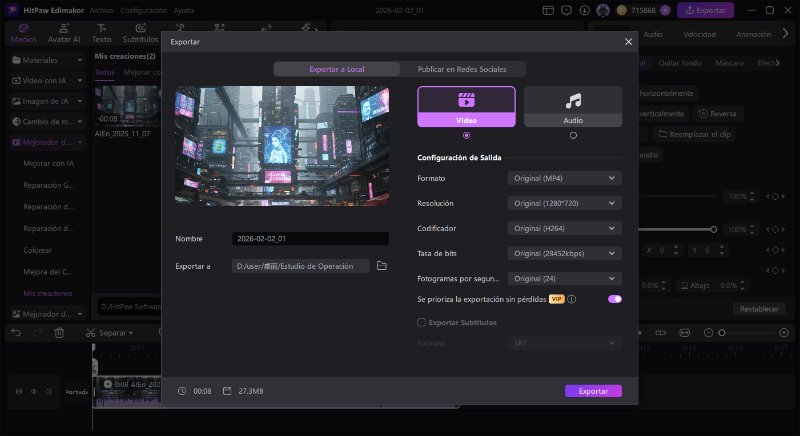Click the top-right Exportar button
Screen dimensions: 800x436
[706, 10]
